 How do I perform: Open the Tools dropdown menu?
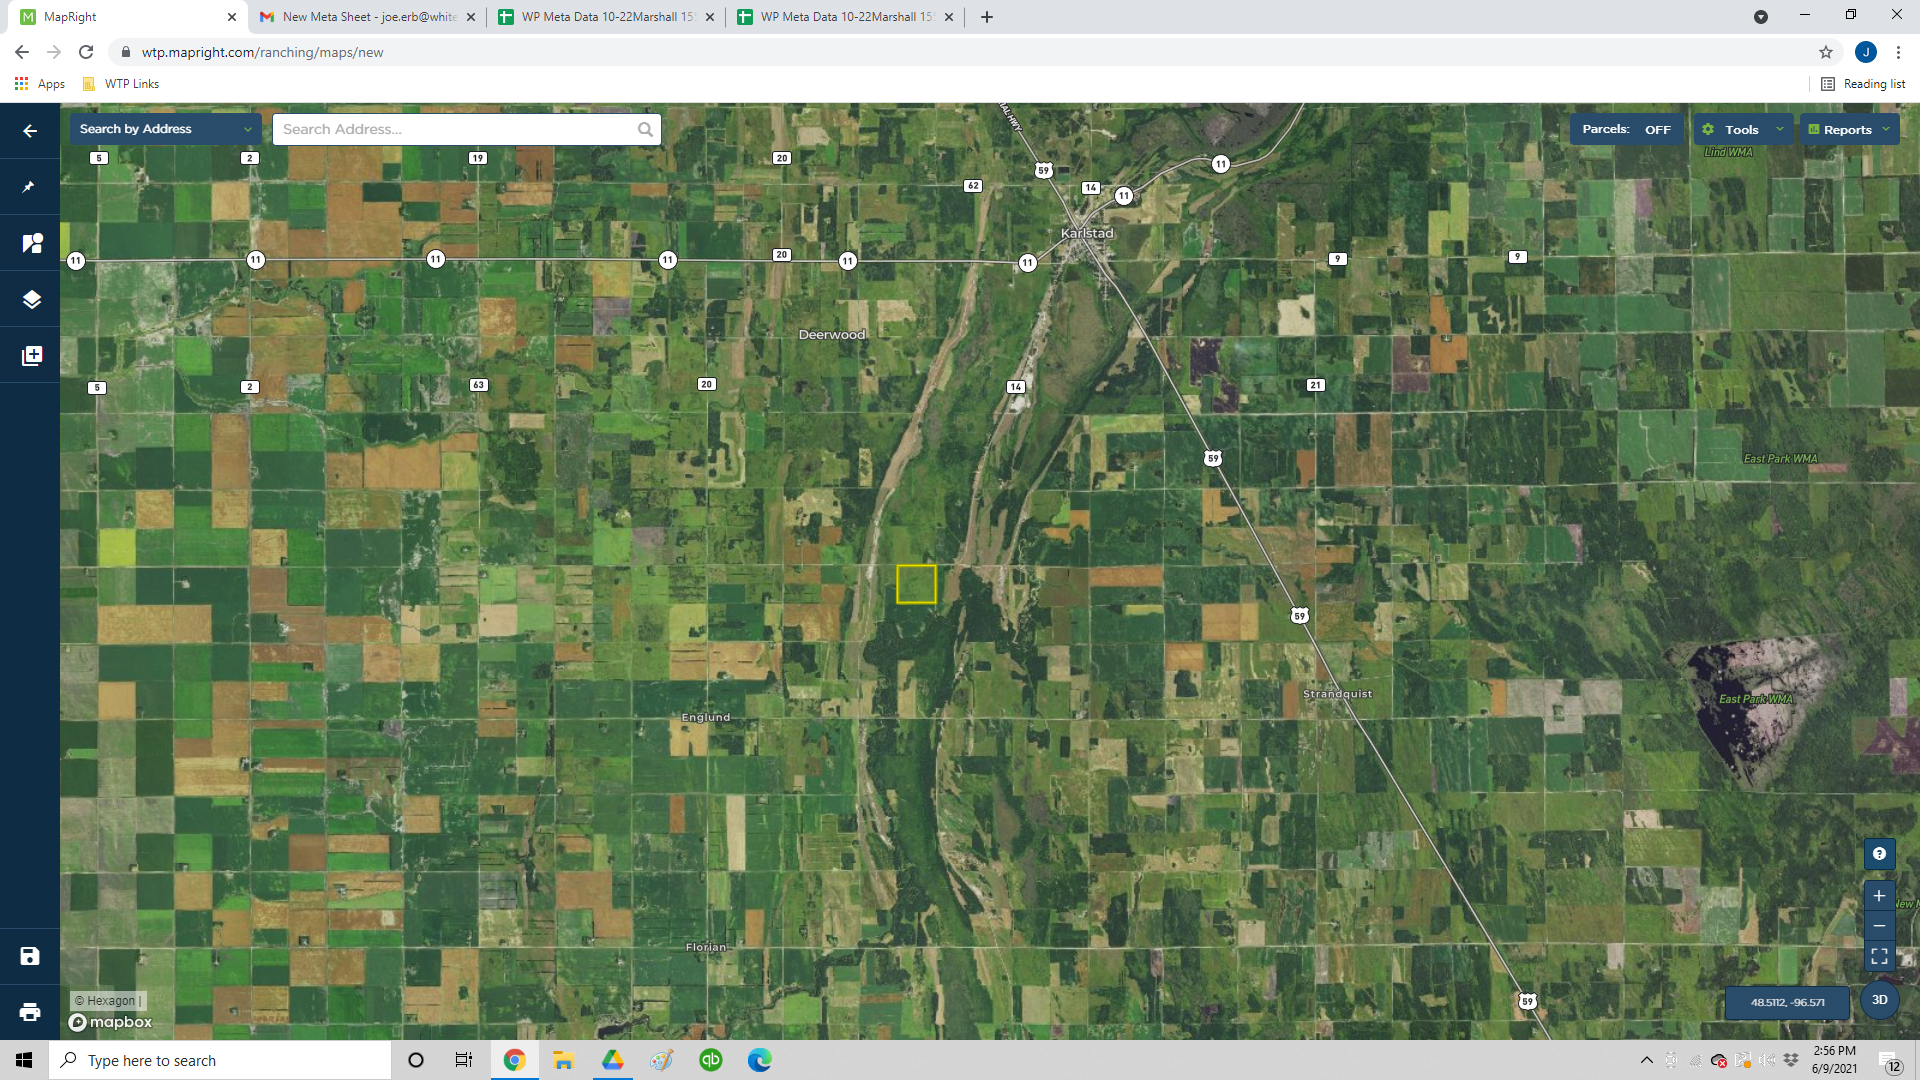point(1742,130)
